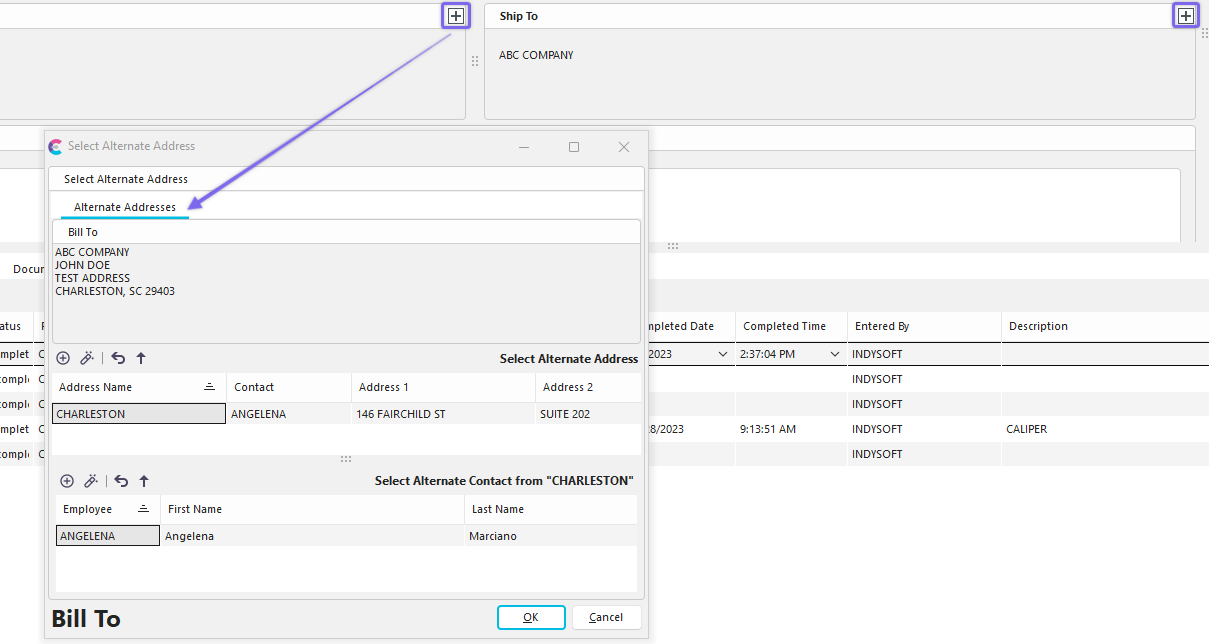The height and width of the screenshot is (644, 1209).
Task: Open the Completed Time dropdown arrow
Action: point(834,354)
